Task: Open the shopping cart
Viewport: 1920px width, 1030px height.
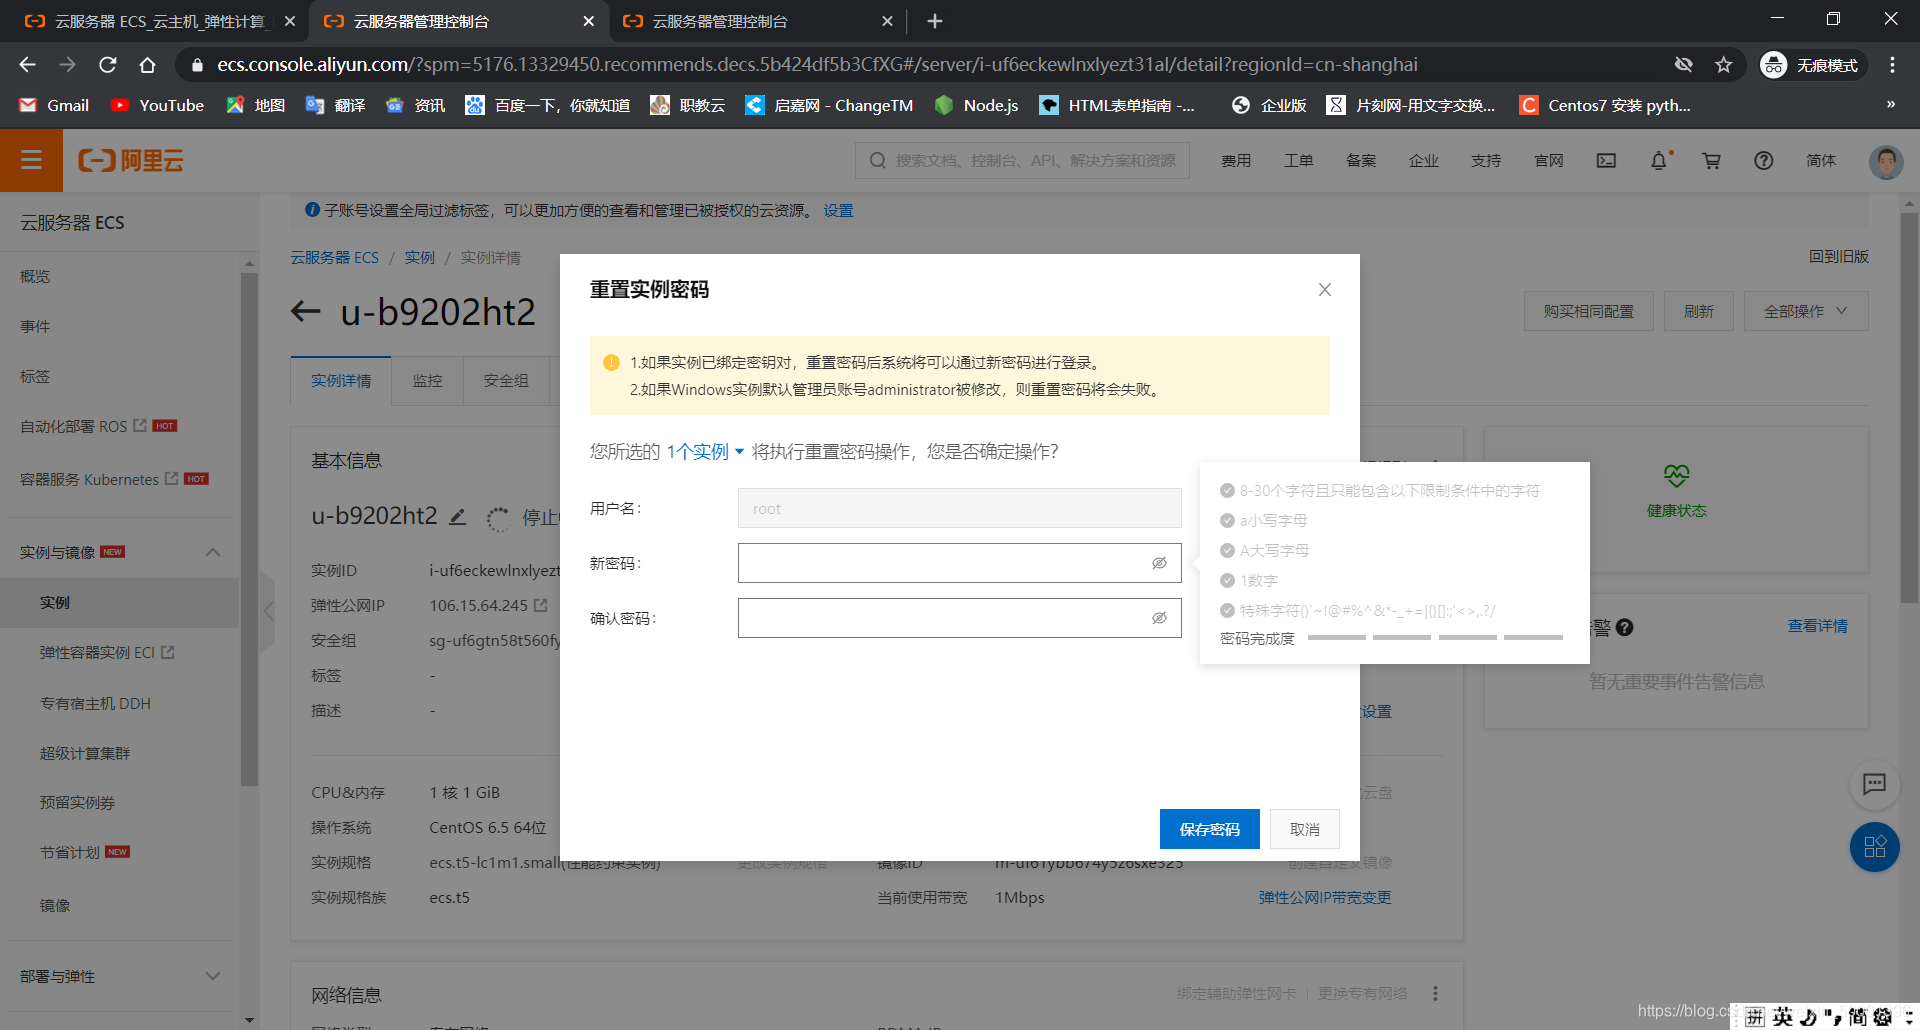Action: (1711, 160)
